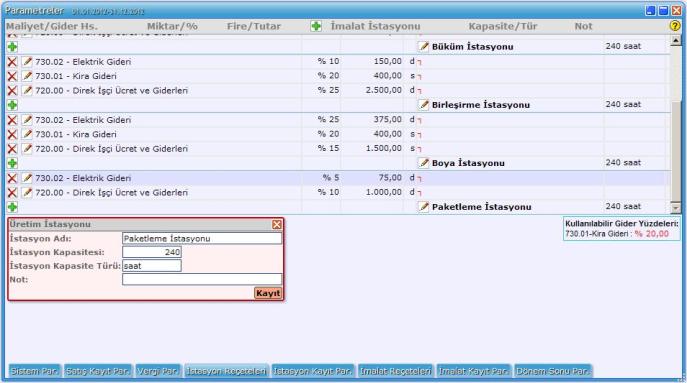Screen dimensions: 687x383
Task: Edit the 720.00 Direk İşçi row with 1.000,00
Action: [27, 193]
